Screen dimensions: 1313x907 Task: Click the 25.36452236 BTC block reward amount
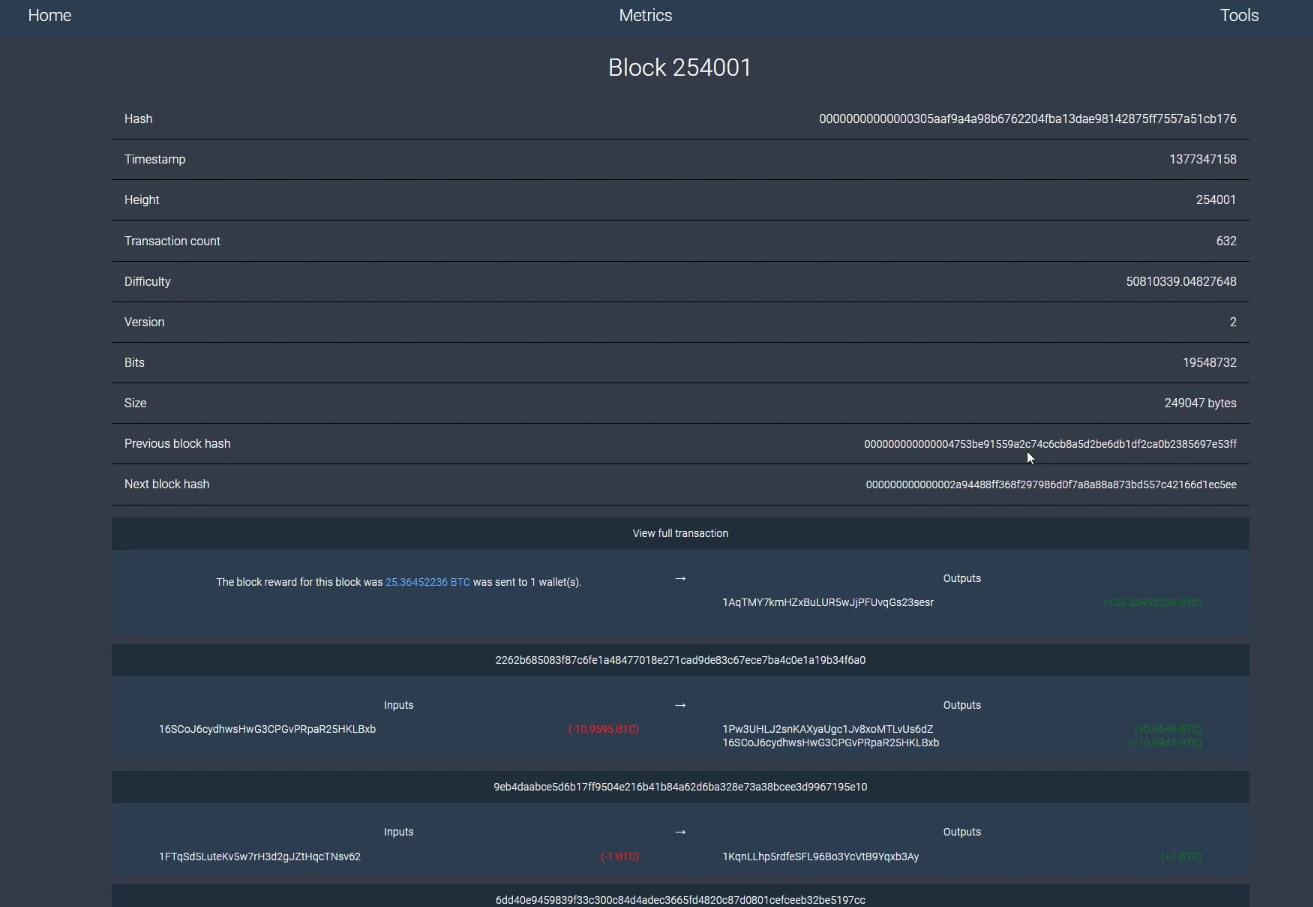pyautogui.click(x=427, y=582)
